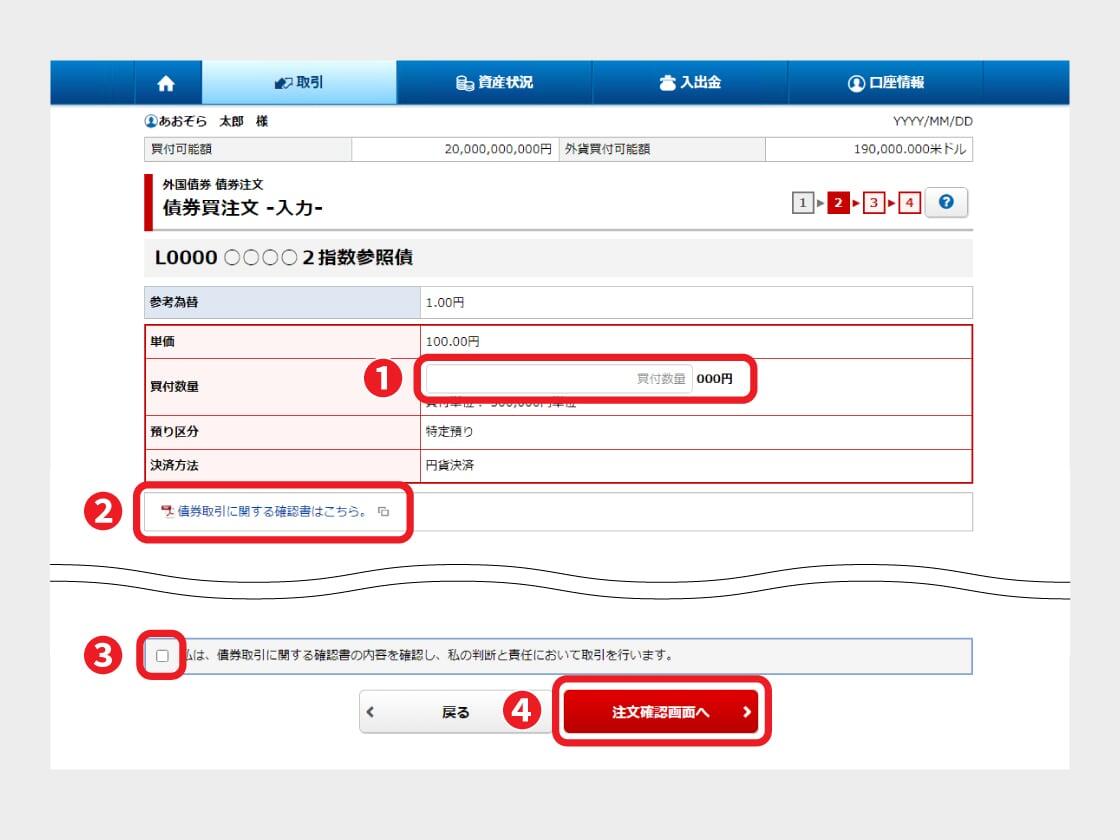Screen dimensions: 1120x840
Task: Select the step 4 indicator box
Action: 909,203
